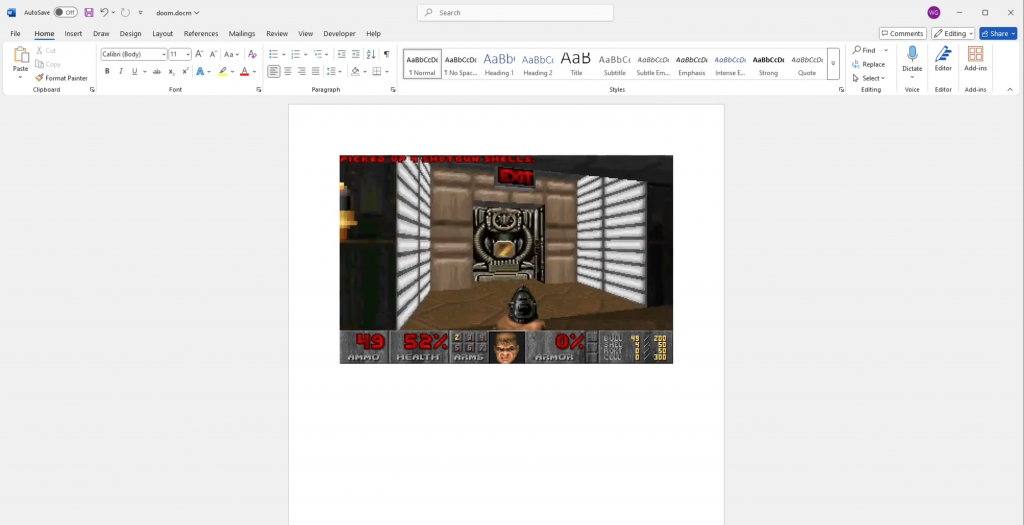The image size is (1024, 525).
Task: Open the Editing mode dropdown
Action: click(x=953, y=33)
